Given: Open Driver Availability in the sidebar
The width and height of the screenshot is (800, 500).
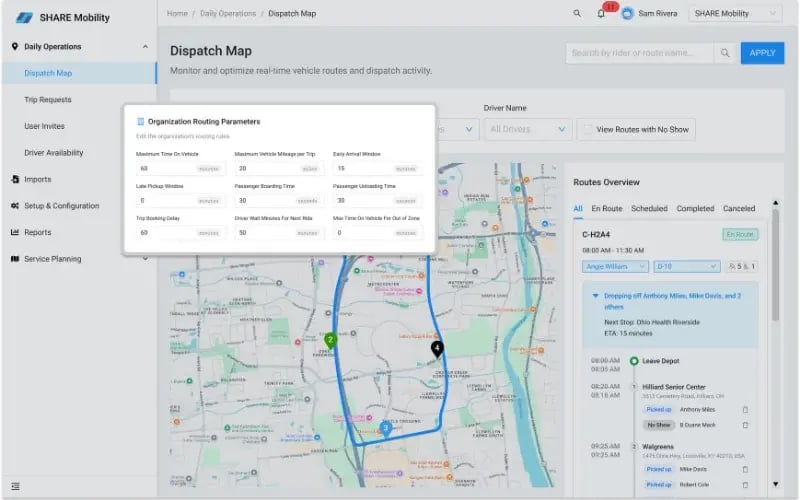Looking at the screenshot, I should point(54,153).
